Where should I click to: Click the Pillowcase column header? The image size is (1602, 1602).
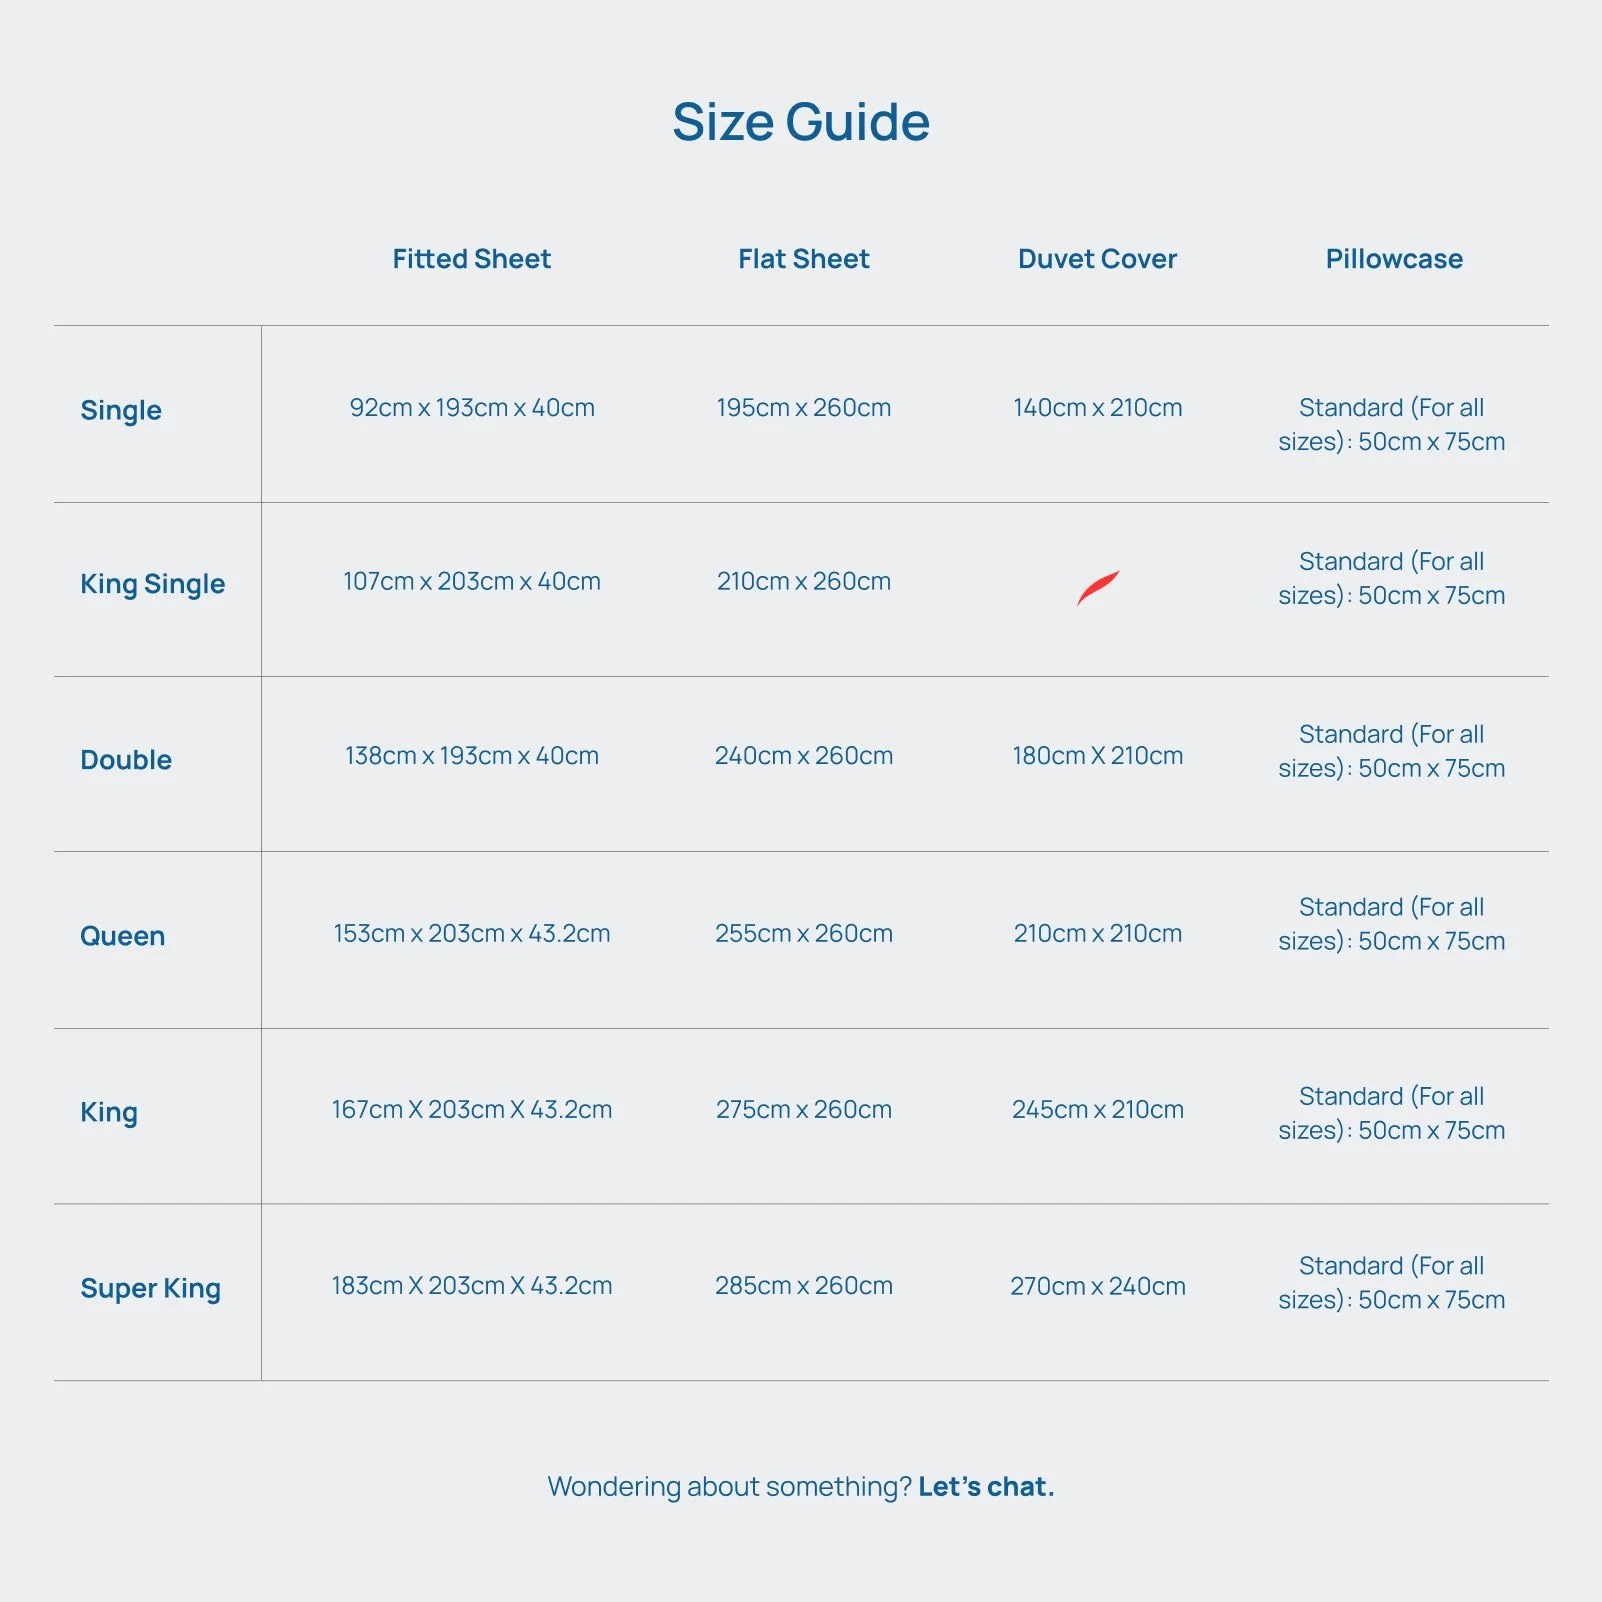point(1394,259)
